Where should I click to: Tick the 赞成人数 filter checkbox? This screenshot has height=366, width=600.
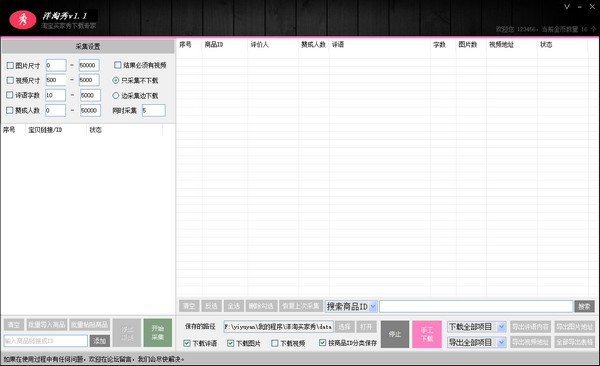10,110
